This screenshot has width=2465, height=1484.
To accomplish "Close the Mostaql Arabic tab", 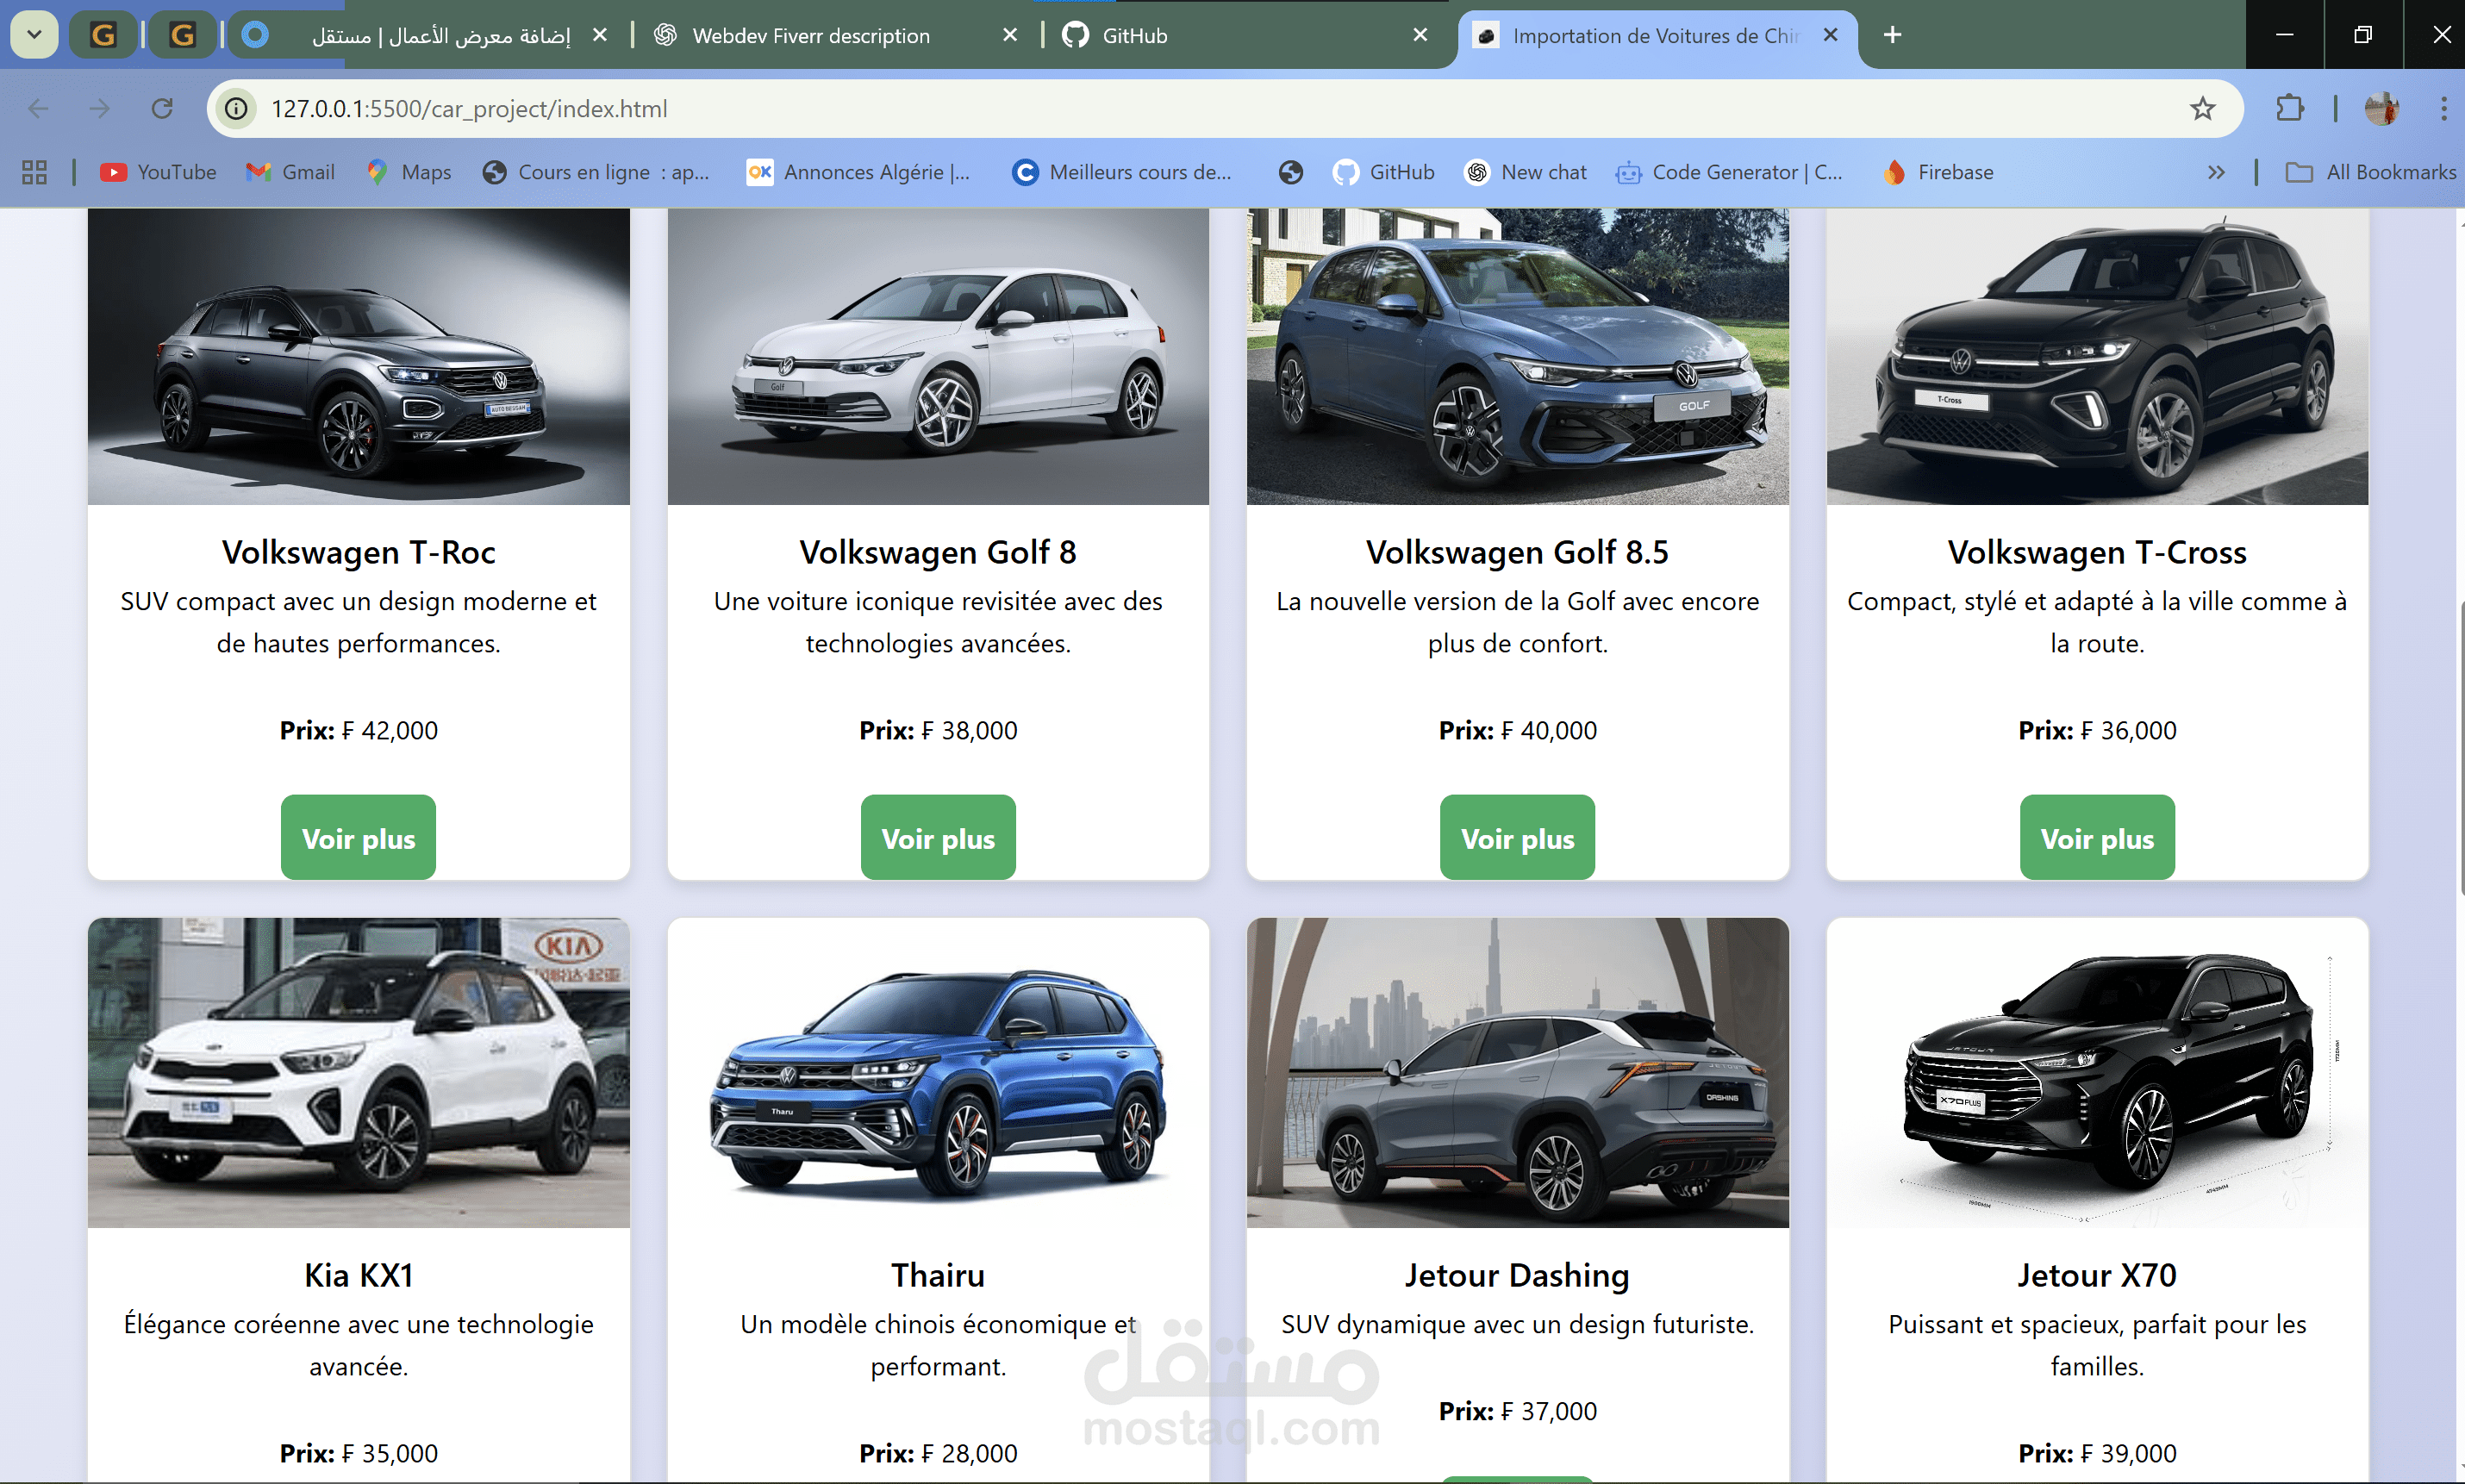I will (x=600, y=35).
